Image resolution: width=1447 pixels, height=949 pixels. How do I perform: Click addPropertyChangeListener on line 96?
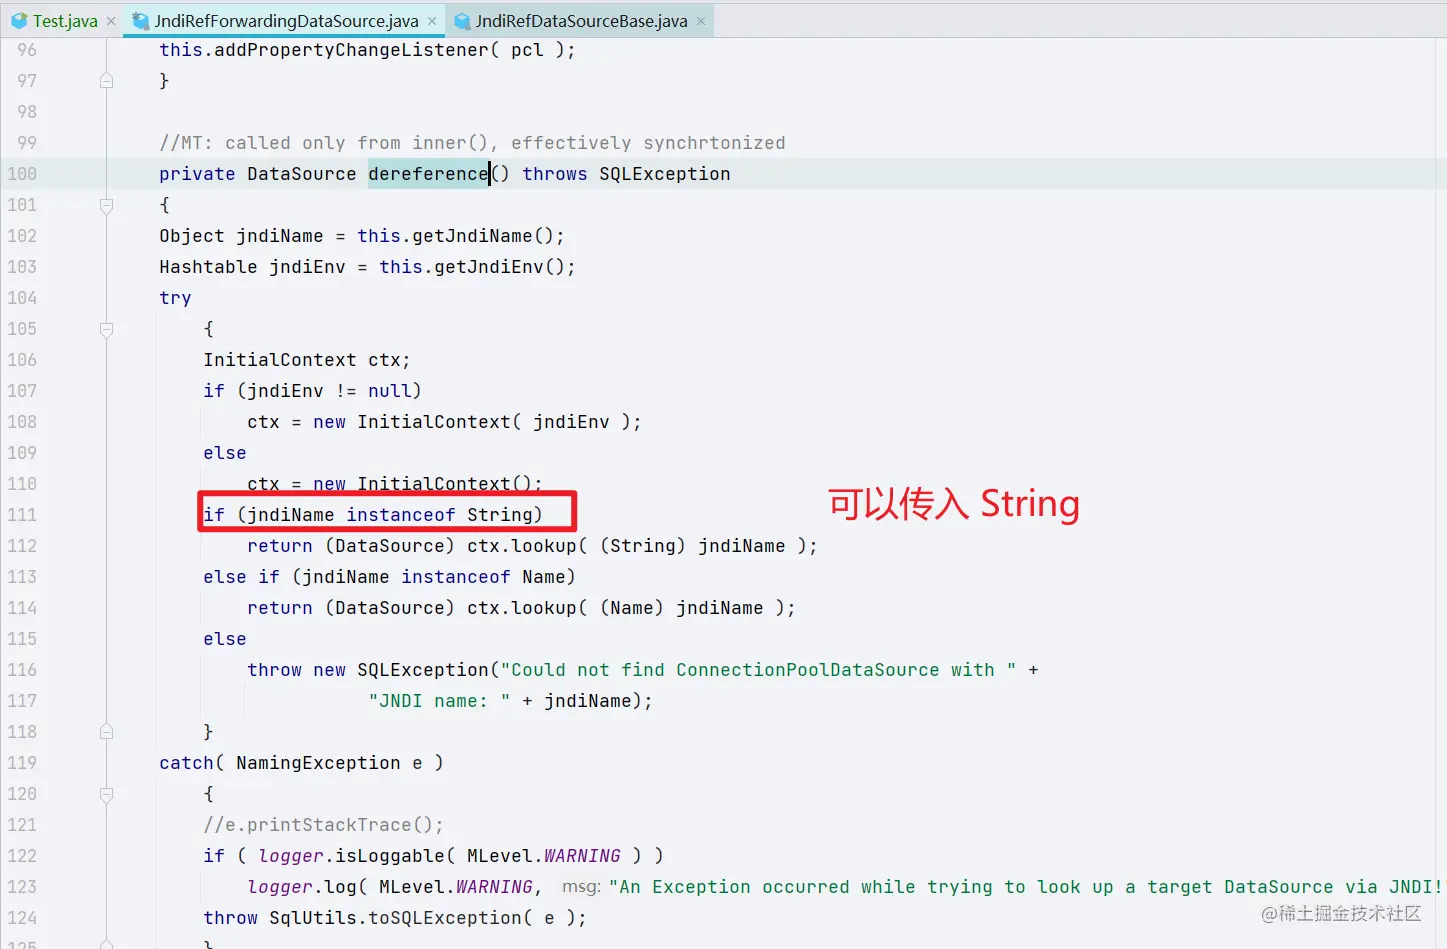click(352, 50)
